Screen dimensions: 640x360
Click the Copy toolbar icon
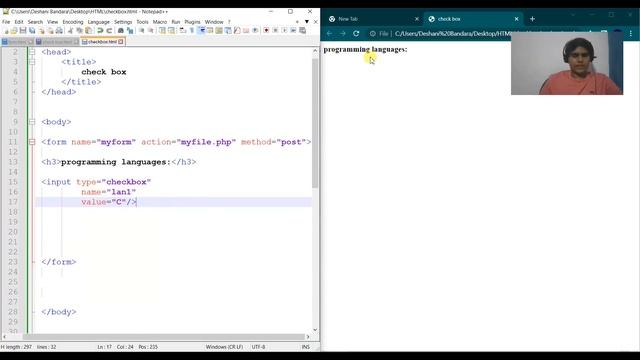[x=79, y=31]
